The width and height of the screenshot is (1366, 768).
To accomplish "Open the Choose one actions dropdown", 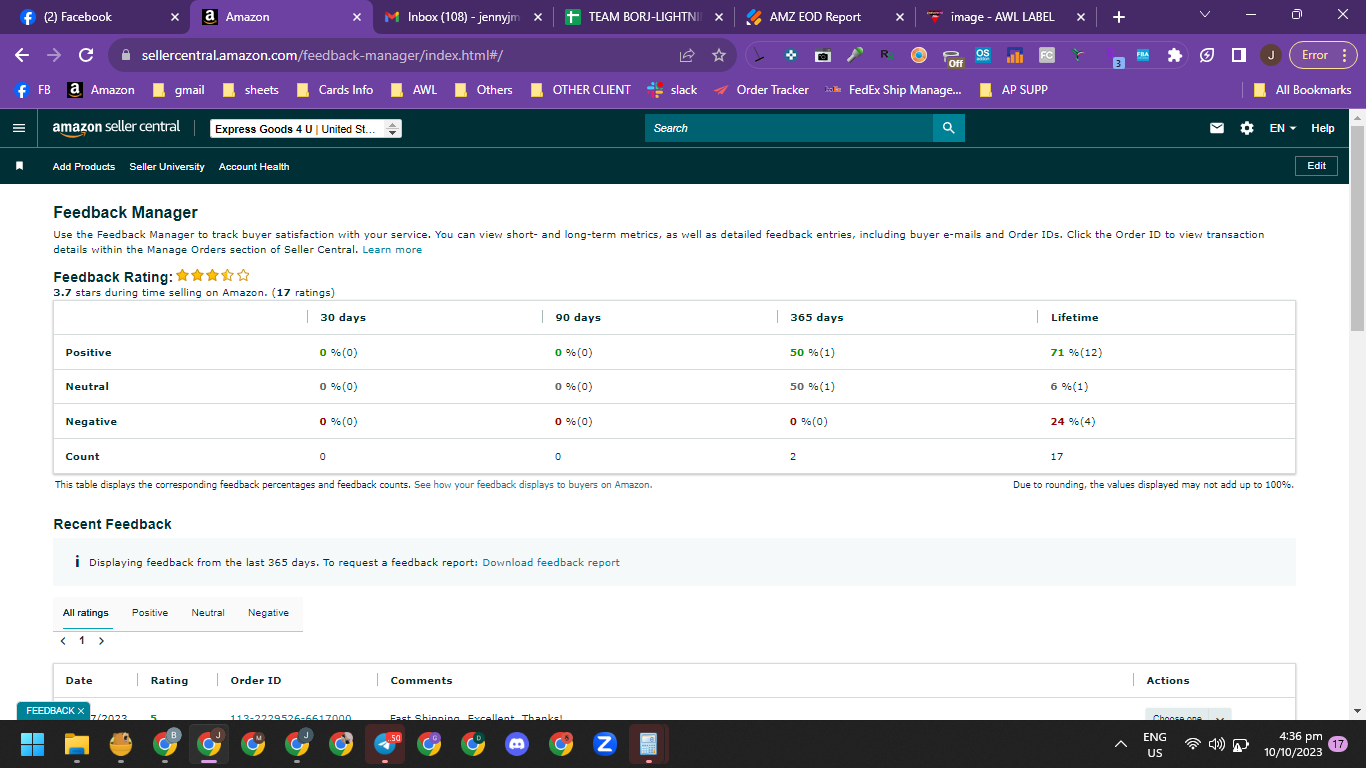I will (x=1188, y=716).
